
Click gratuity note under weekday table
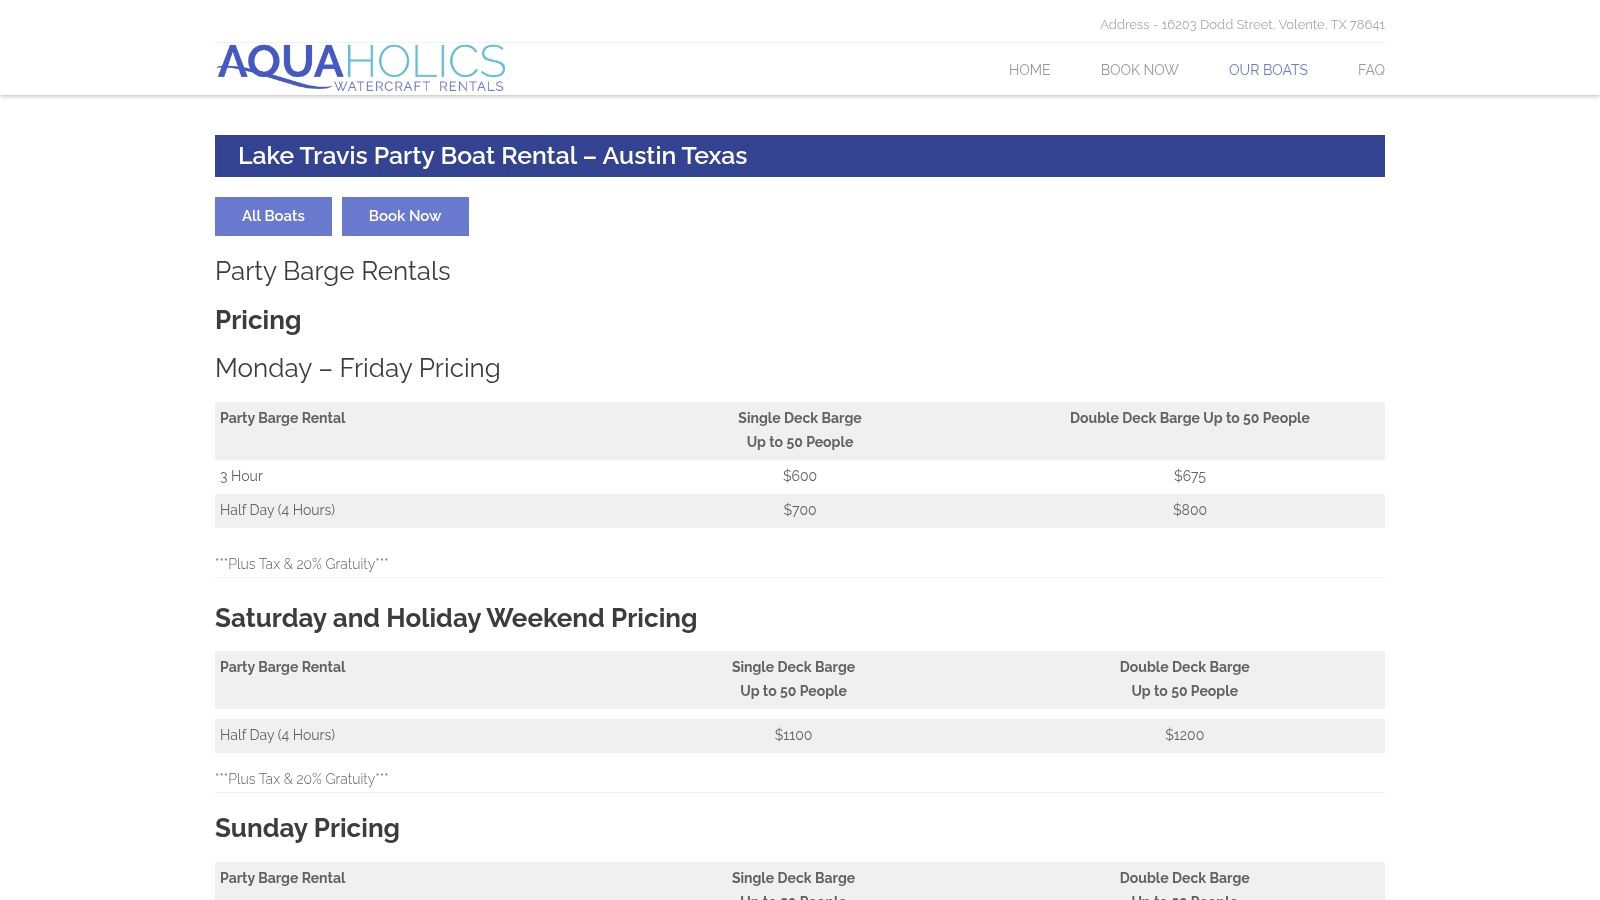[302, 564]
